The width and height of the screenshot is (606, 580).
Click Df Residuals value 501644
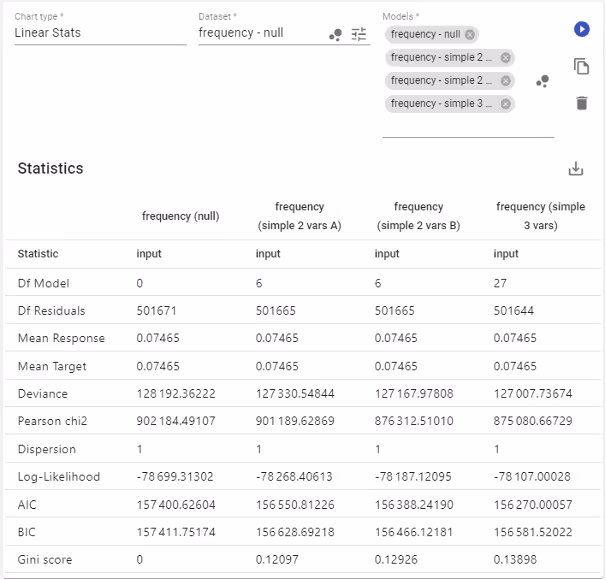tap(514, 311)
